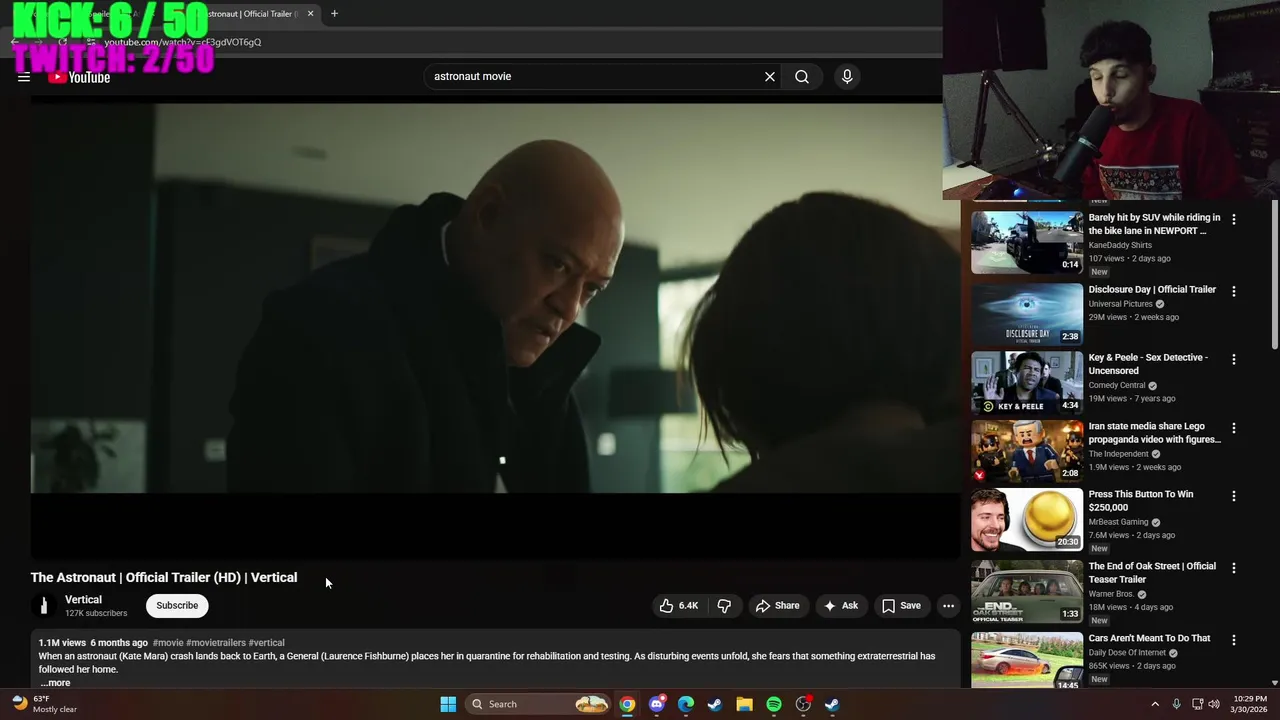Open options for MrBeast Gaming video
The width and height of the screenshot is (1280, 720).
click(1233, 496)
